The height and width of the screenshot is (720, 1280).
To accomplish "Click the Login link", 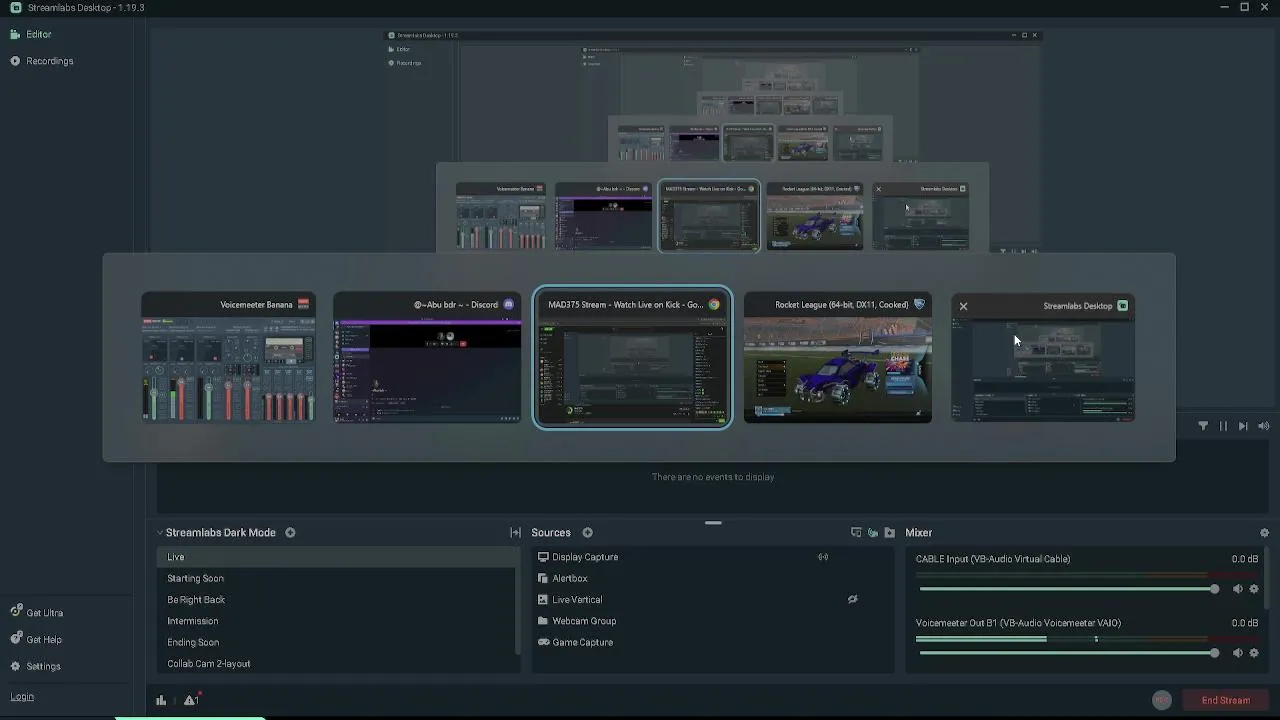I will (22, 697).
